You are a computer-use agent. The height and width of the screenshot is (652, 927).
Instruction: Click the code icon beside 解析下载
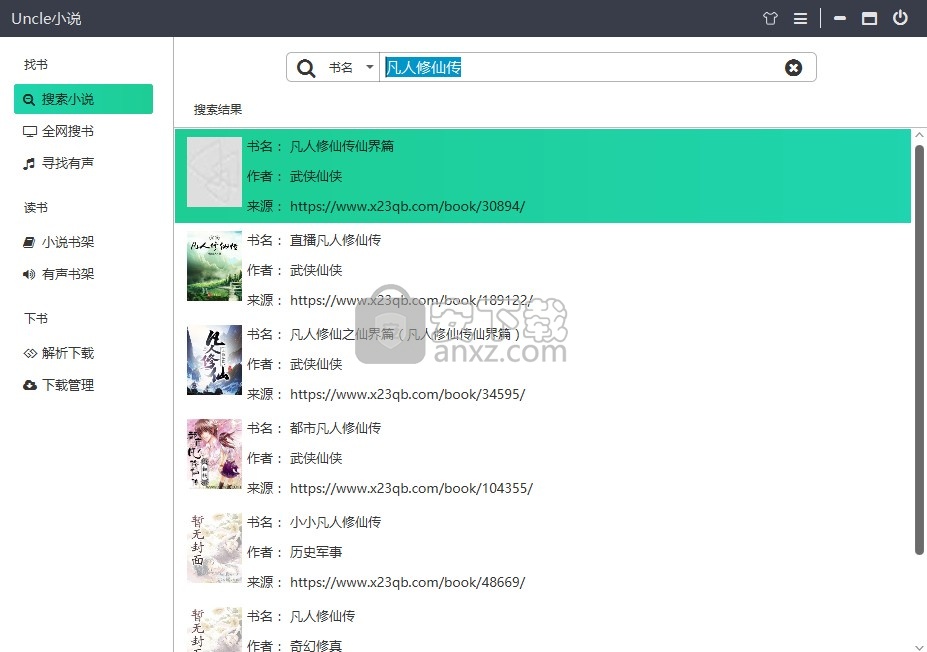[30, 353]
